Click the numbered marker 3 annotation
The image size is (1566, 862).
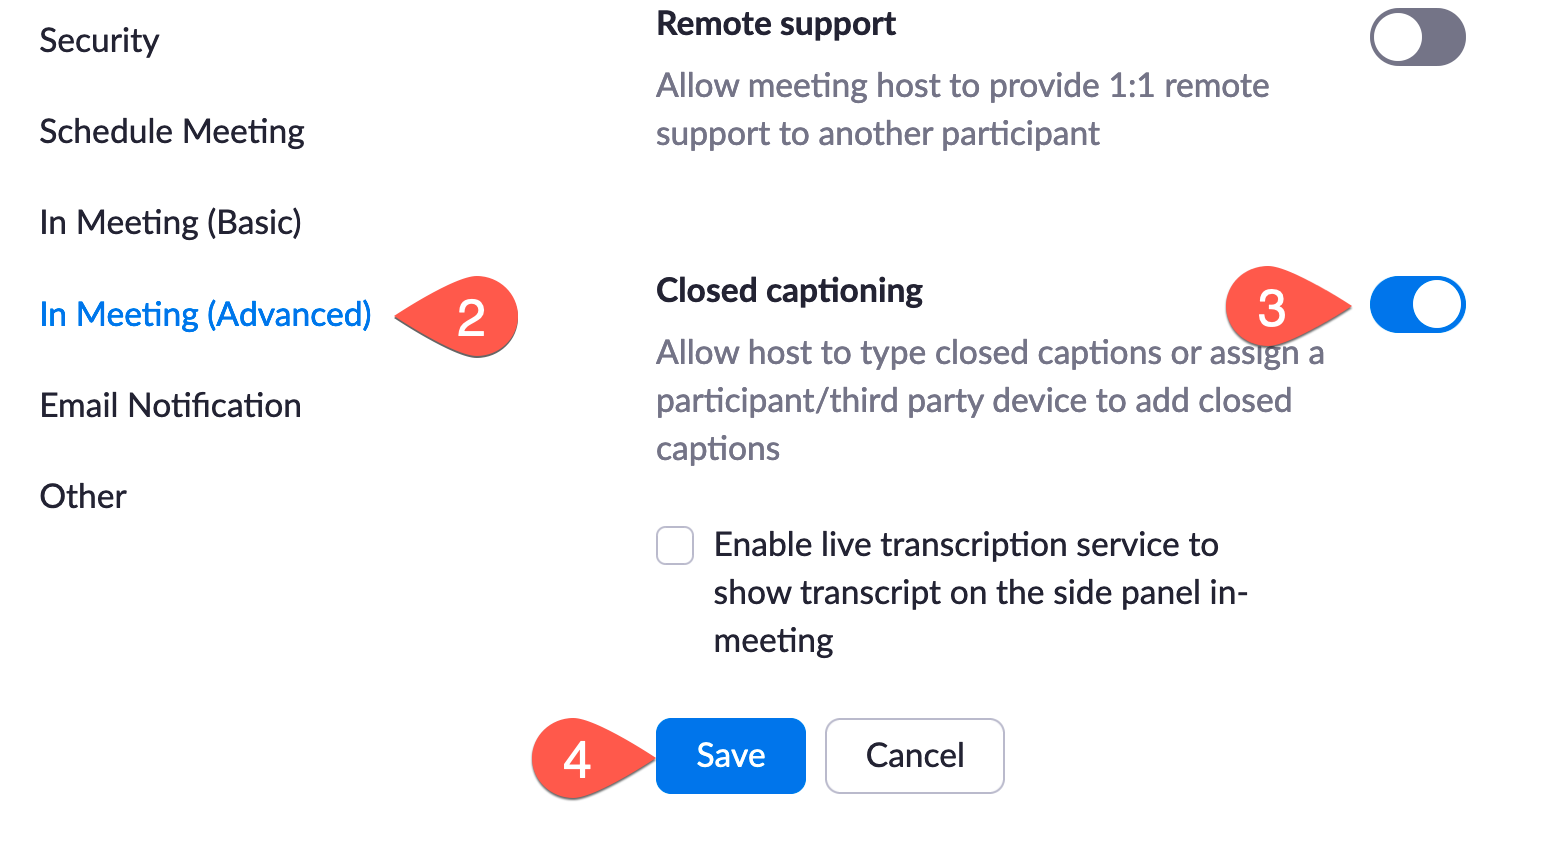1273,308
